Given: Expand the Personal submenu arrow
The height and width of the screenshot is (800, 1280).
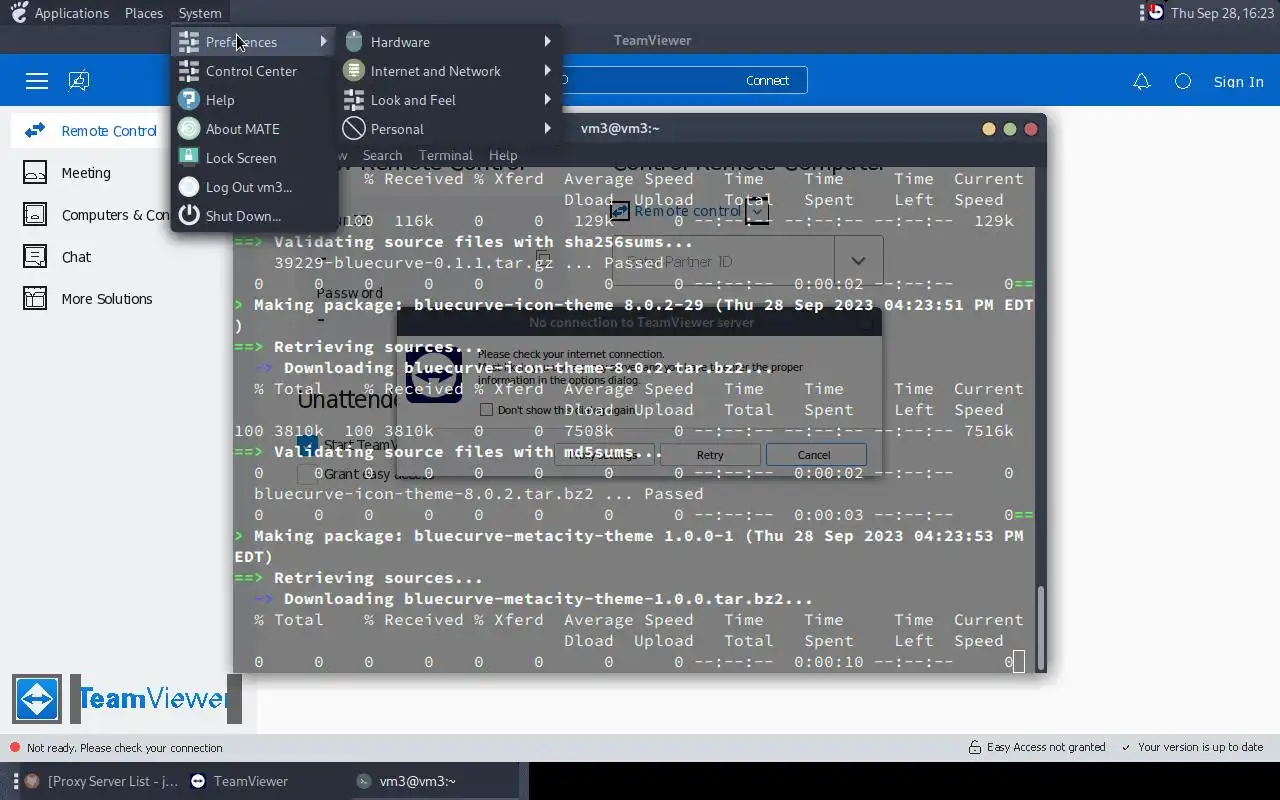Looking at the screenshot, I should (548, 129).
